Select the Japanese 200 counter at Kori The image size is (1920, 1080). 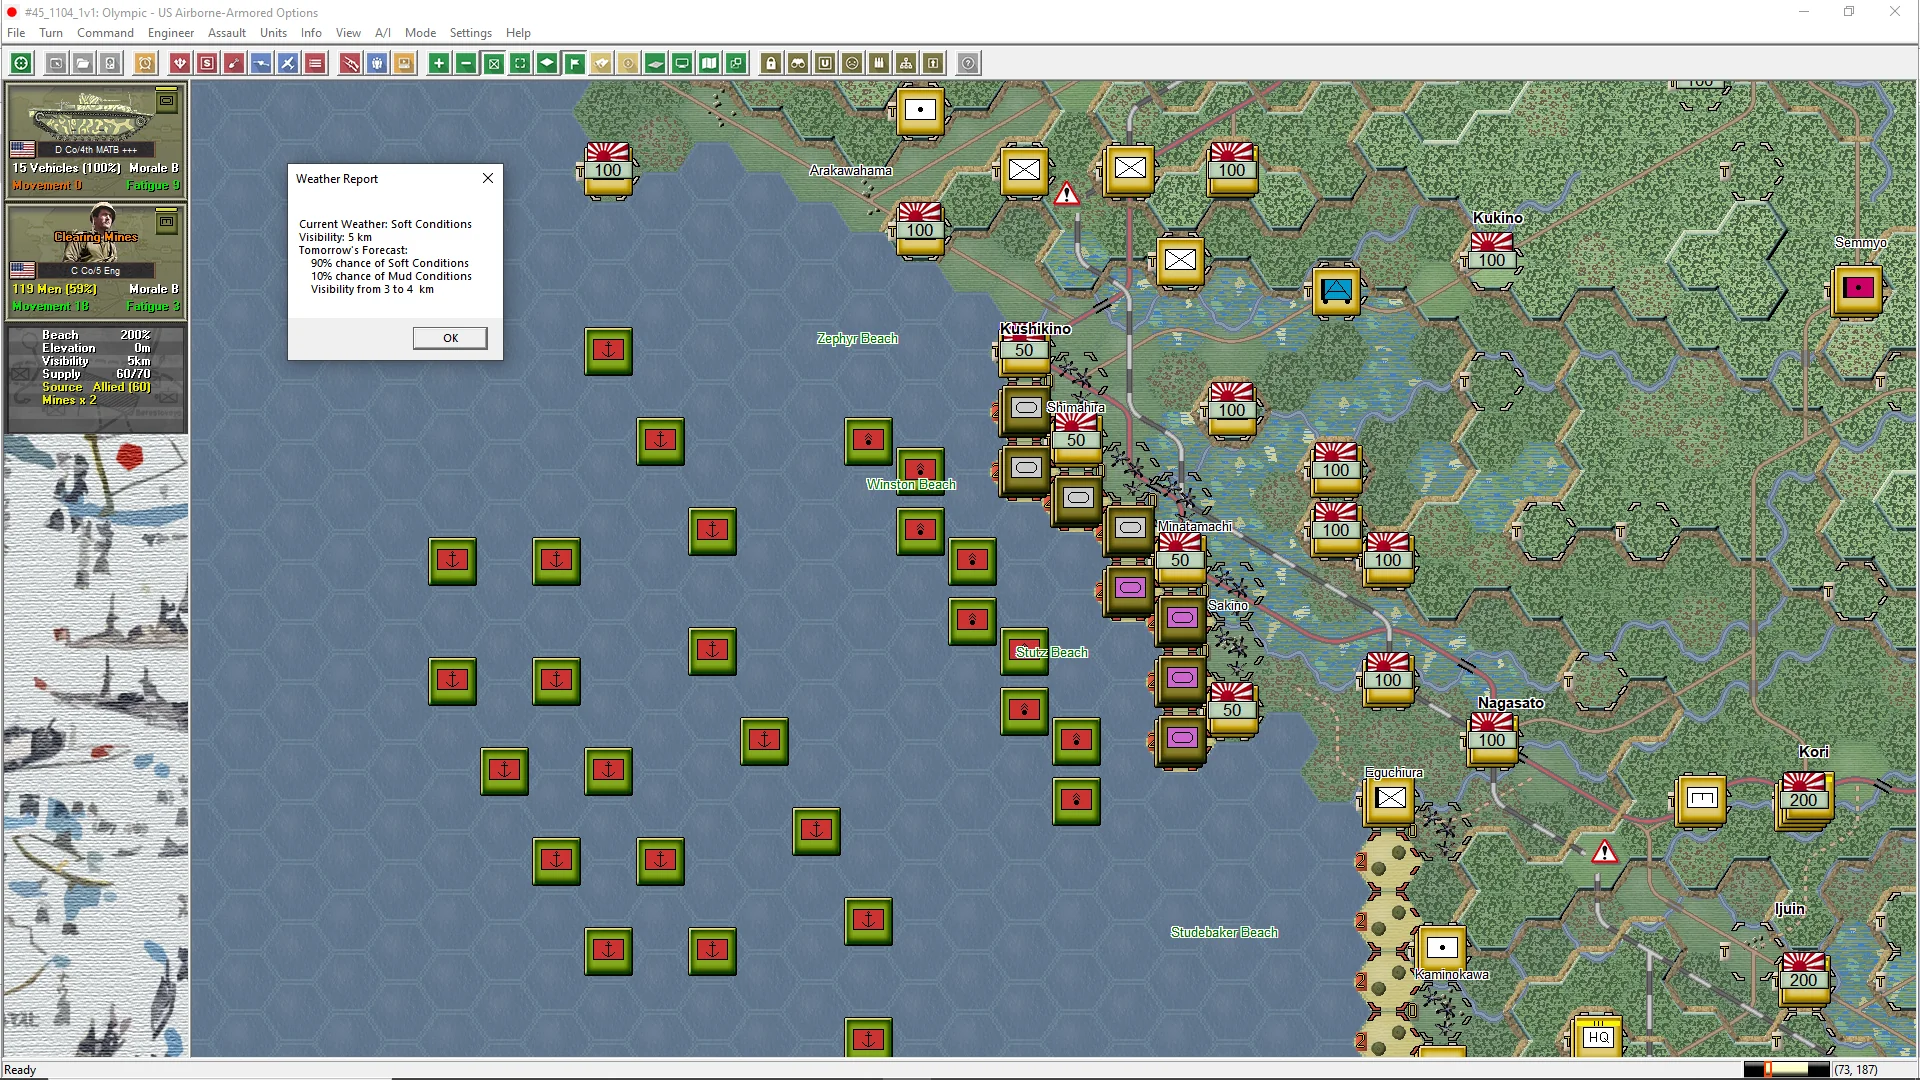[1803, 798]
